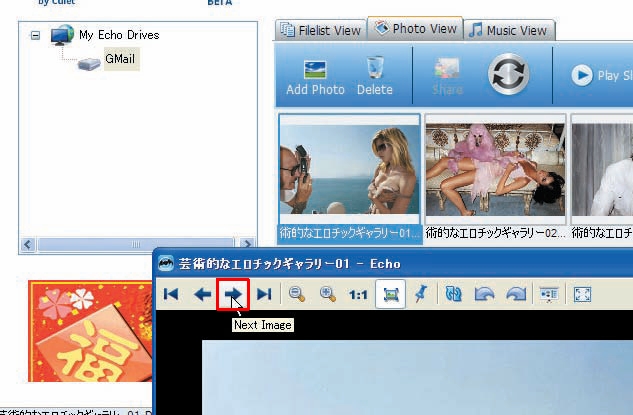Viewport: 633px width, 415px height.
Task: Click the tree panel scroll left arrow
Action: 28,244
